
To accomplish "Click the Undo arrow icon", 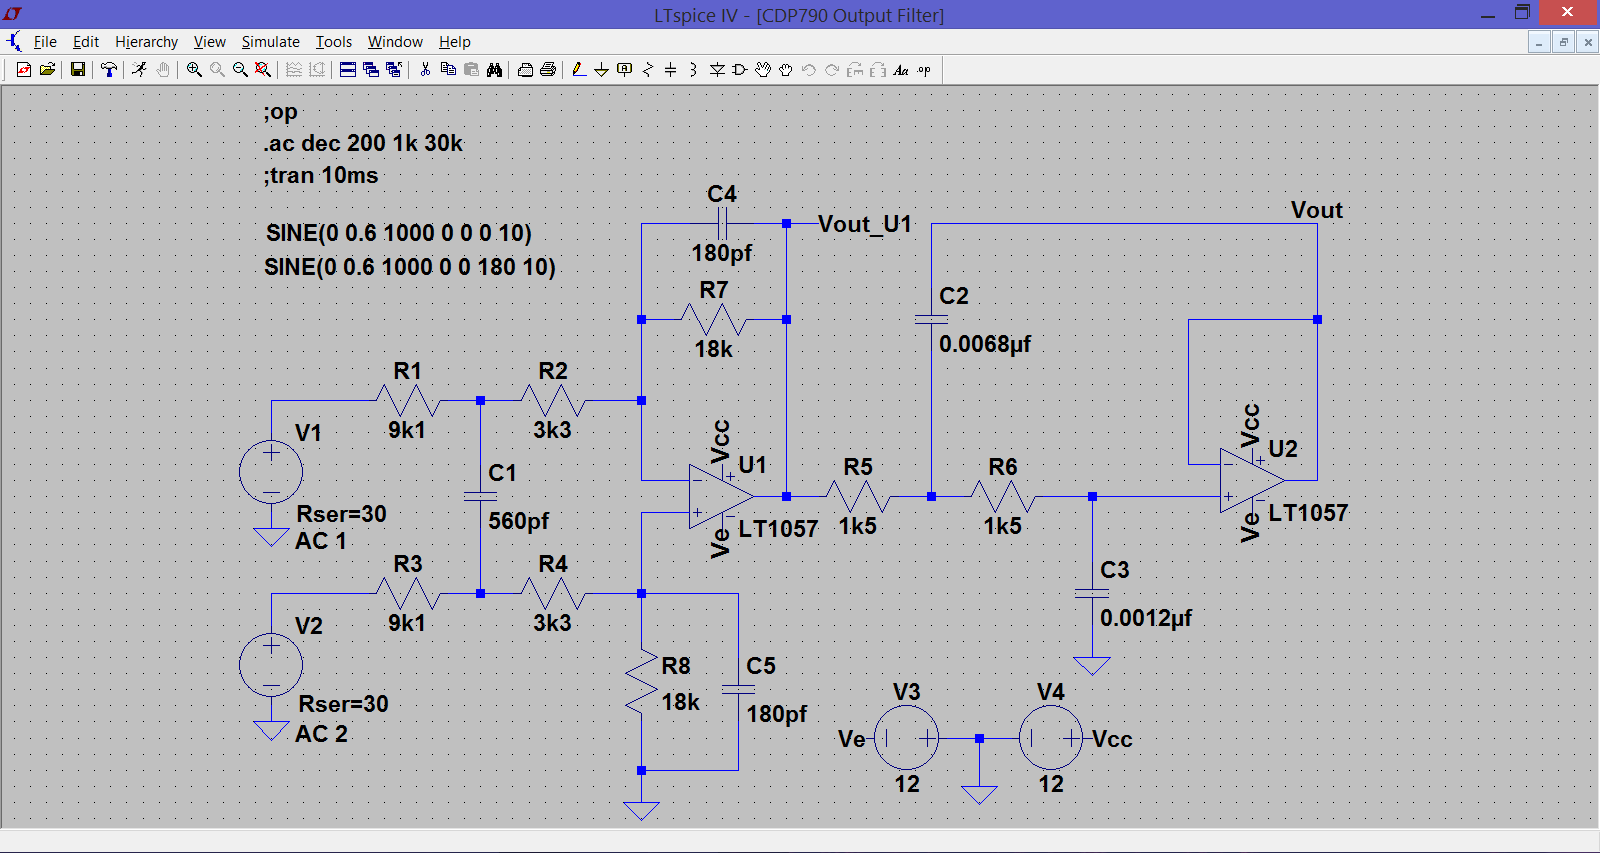I will (809, 70).
